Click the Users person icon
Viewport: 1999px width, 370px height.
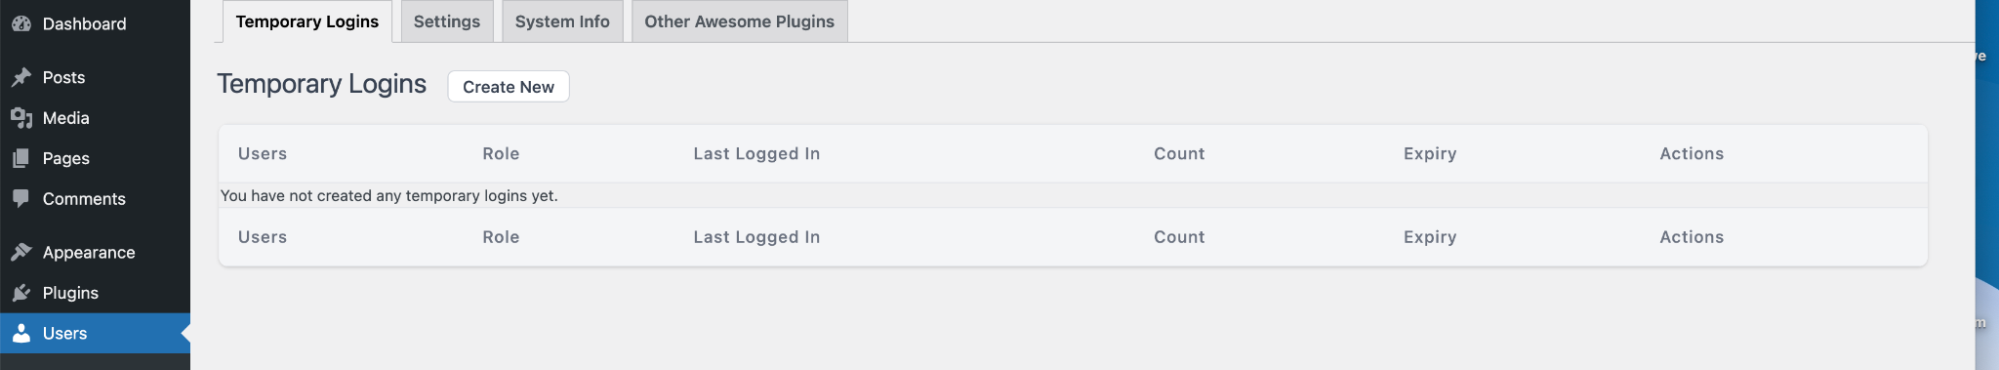[x=21, y=333]
